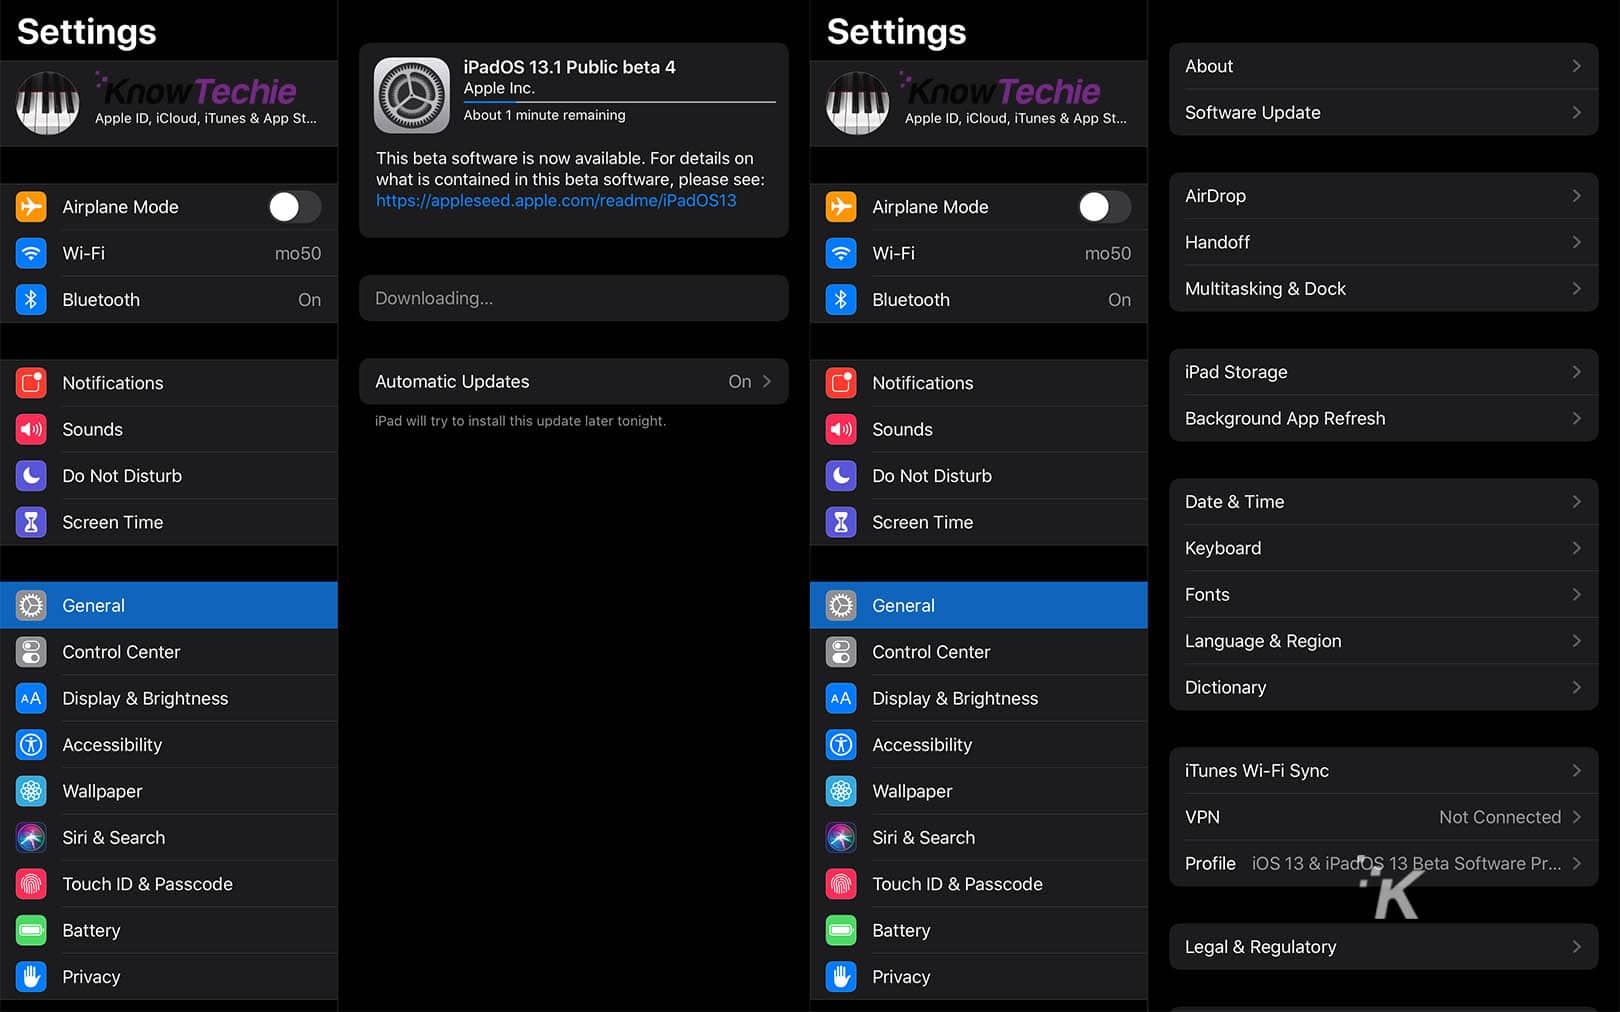Select General in right screenshot sidebar

pos(978,605)
